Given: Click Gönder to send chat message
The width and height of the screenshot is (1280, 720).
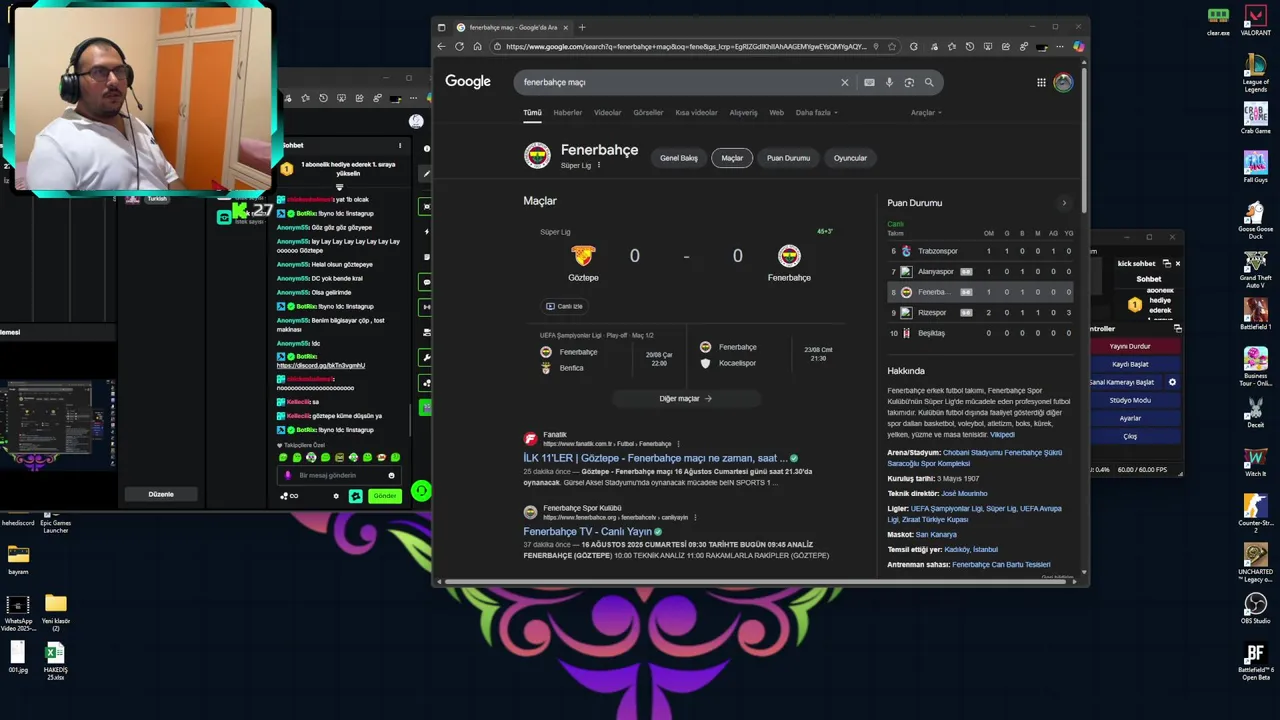Looking at the screenshot, I should click(384, 496).
